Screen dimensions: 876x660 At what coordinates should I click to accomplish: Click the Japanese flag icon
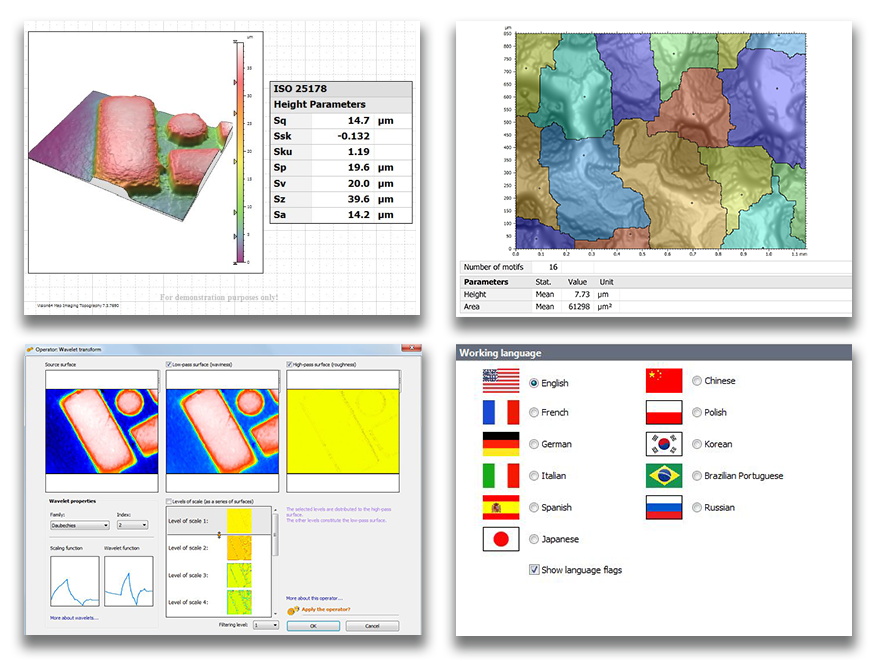tap(501, 539)
